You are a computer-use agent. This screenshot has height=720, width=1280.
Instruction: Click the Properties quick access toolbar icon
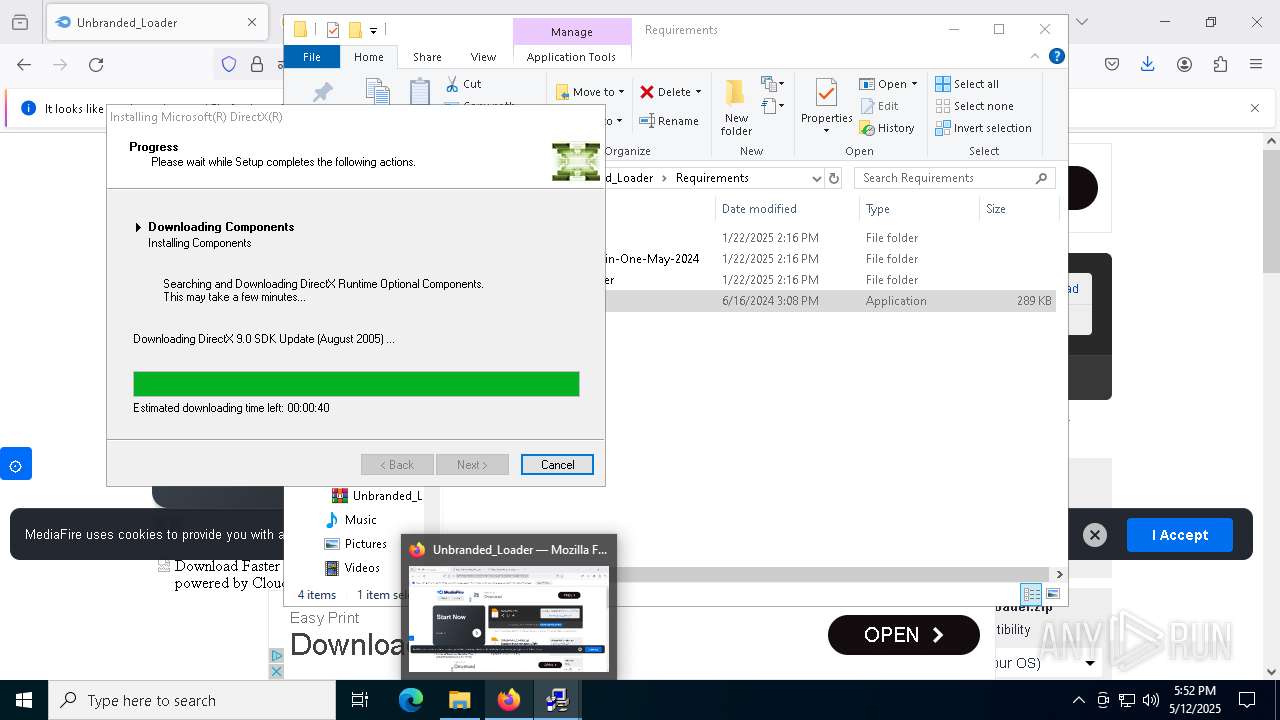click(x=333, y=30)
